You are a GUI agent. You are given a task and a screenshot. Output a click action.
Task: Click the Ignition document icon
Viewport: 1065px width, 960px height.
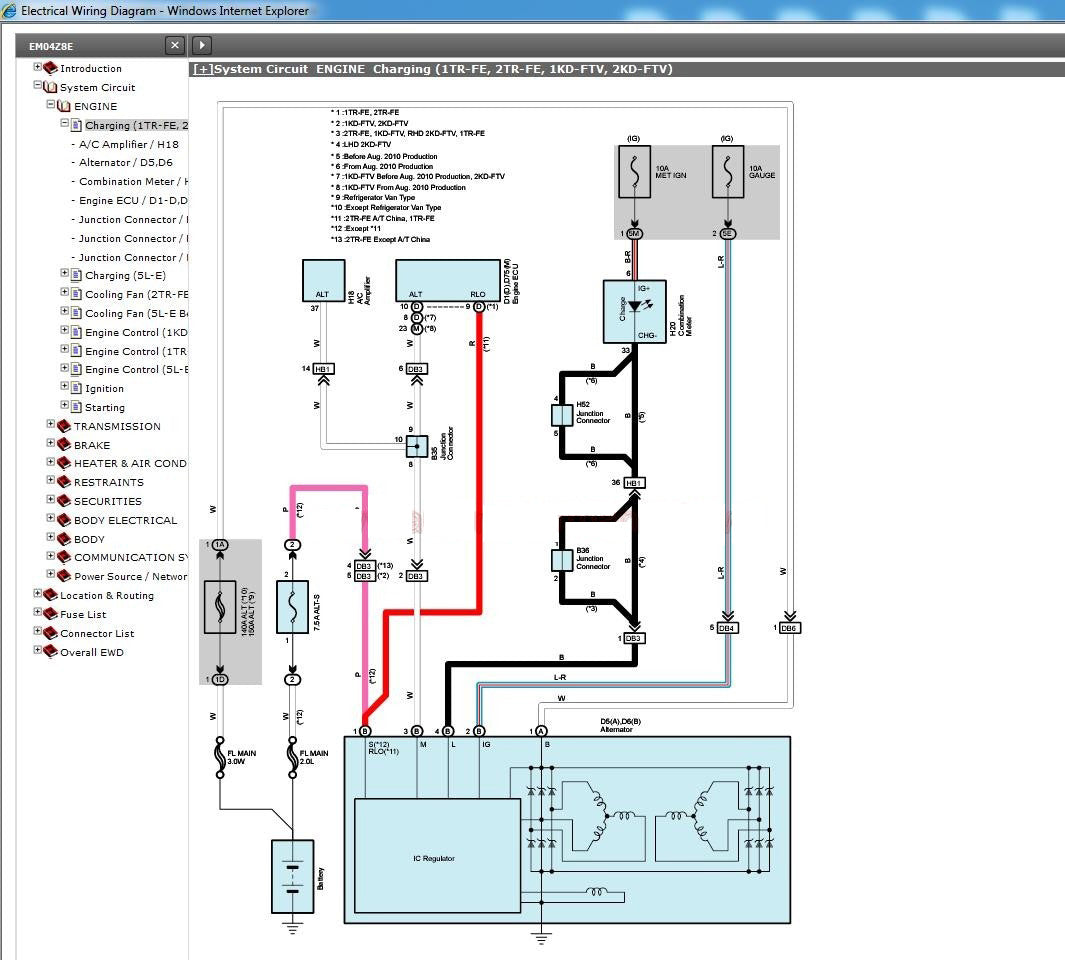76,388
